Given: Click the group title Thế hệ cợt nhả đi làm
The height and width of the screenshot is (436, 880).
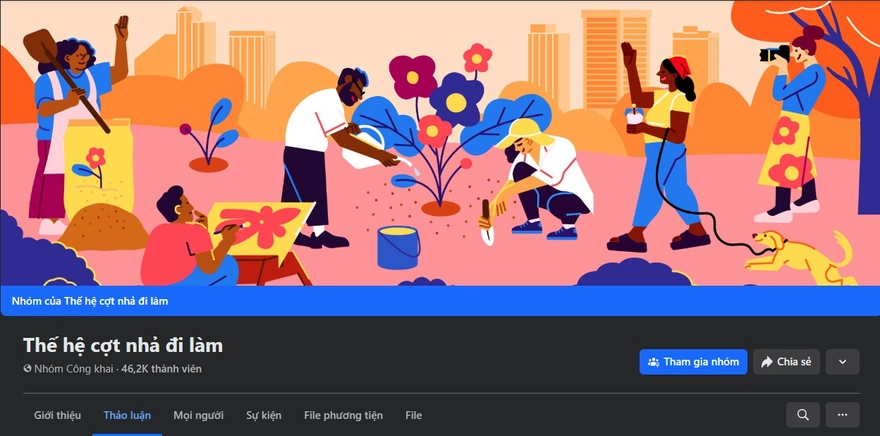Looking at the screenshot, I should [123, 345].
